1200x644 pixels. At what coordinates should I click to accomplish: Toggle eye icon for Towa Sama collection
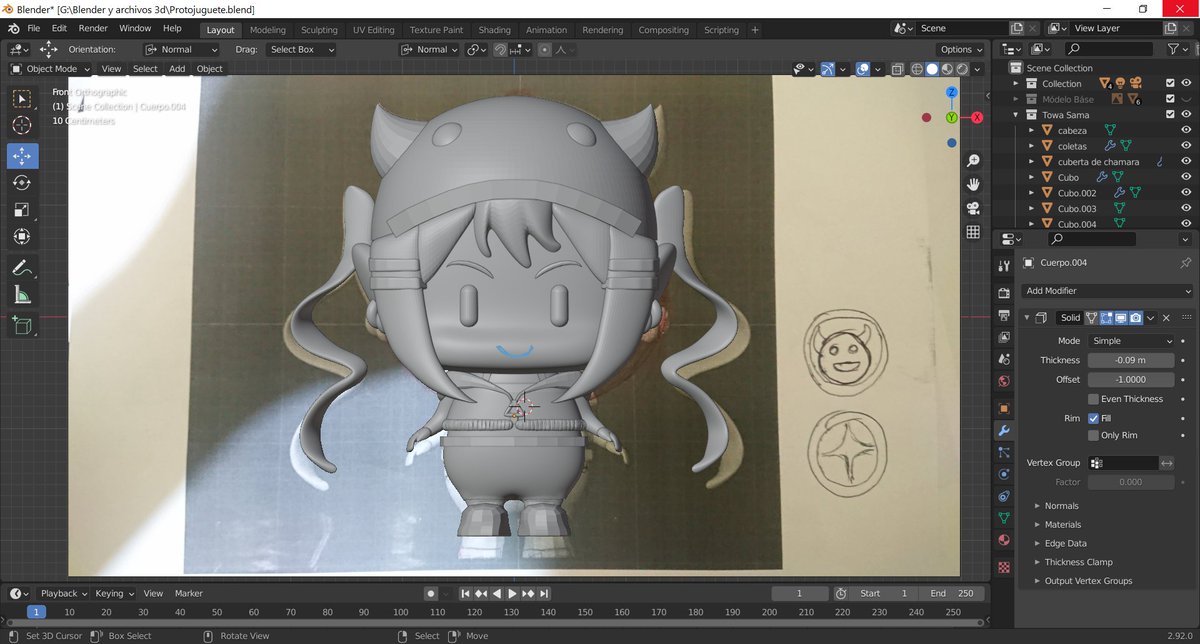(x=1186, y=115)
